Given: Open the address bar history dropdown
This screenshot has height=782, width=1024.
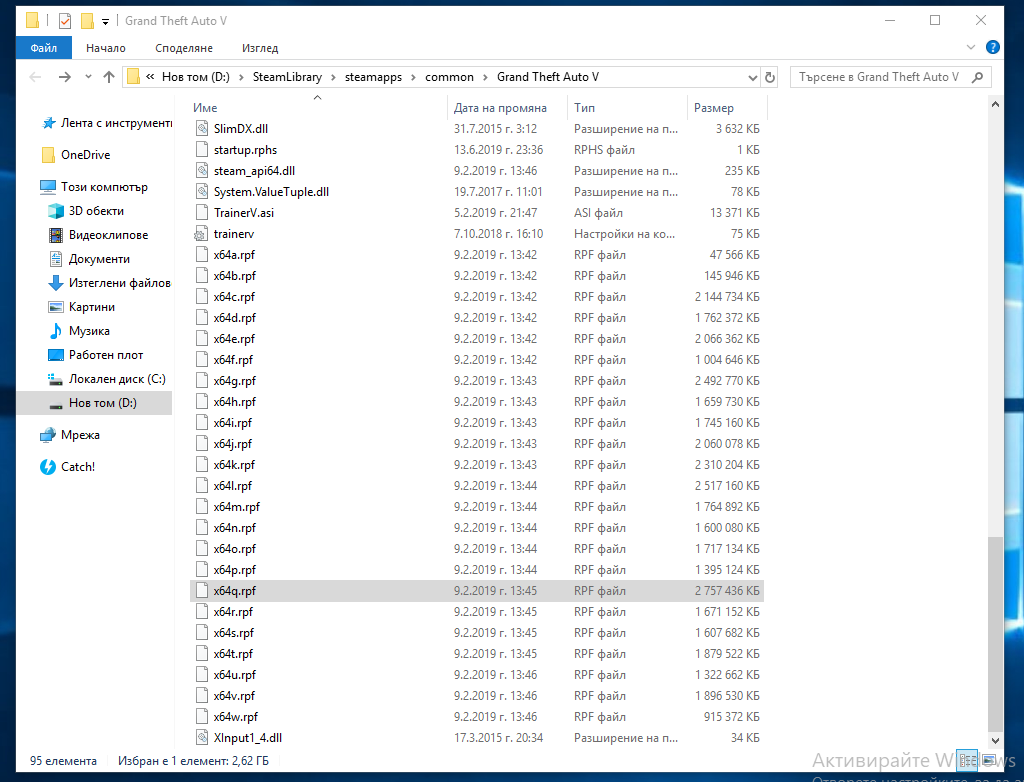Looking at the screenshot, I should (x=752, y=77).
